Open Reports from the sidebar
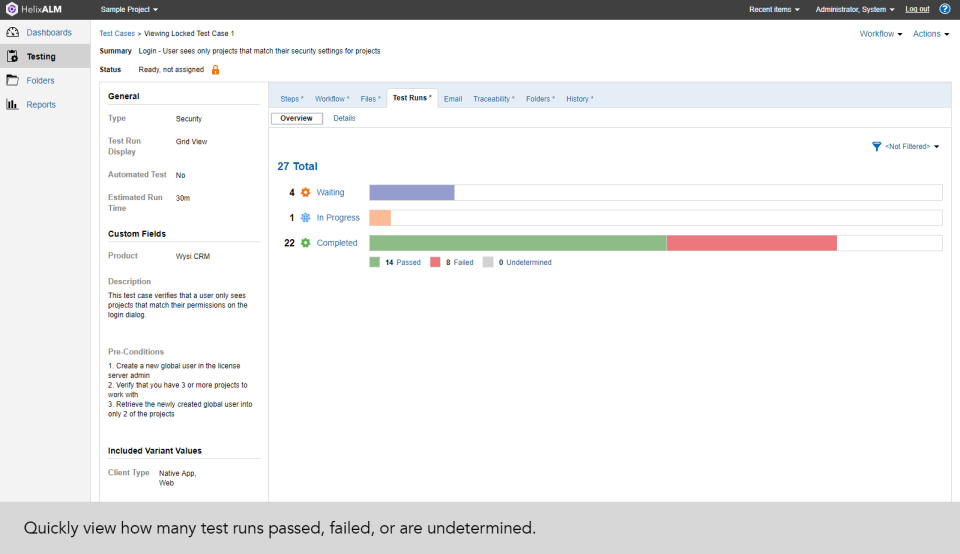Screen dimensions: 960x554 pos(41,104)
